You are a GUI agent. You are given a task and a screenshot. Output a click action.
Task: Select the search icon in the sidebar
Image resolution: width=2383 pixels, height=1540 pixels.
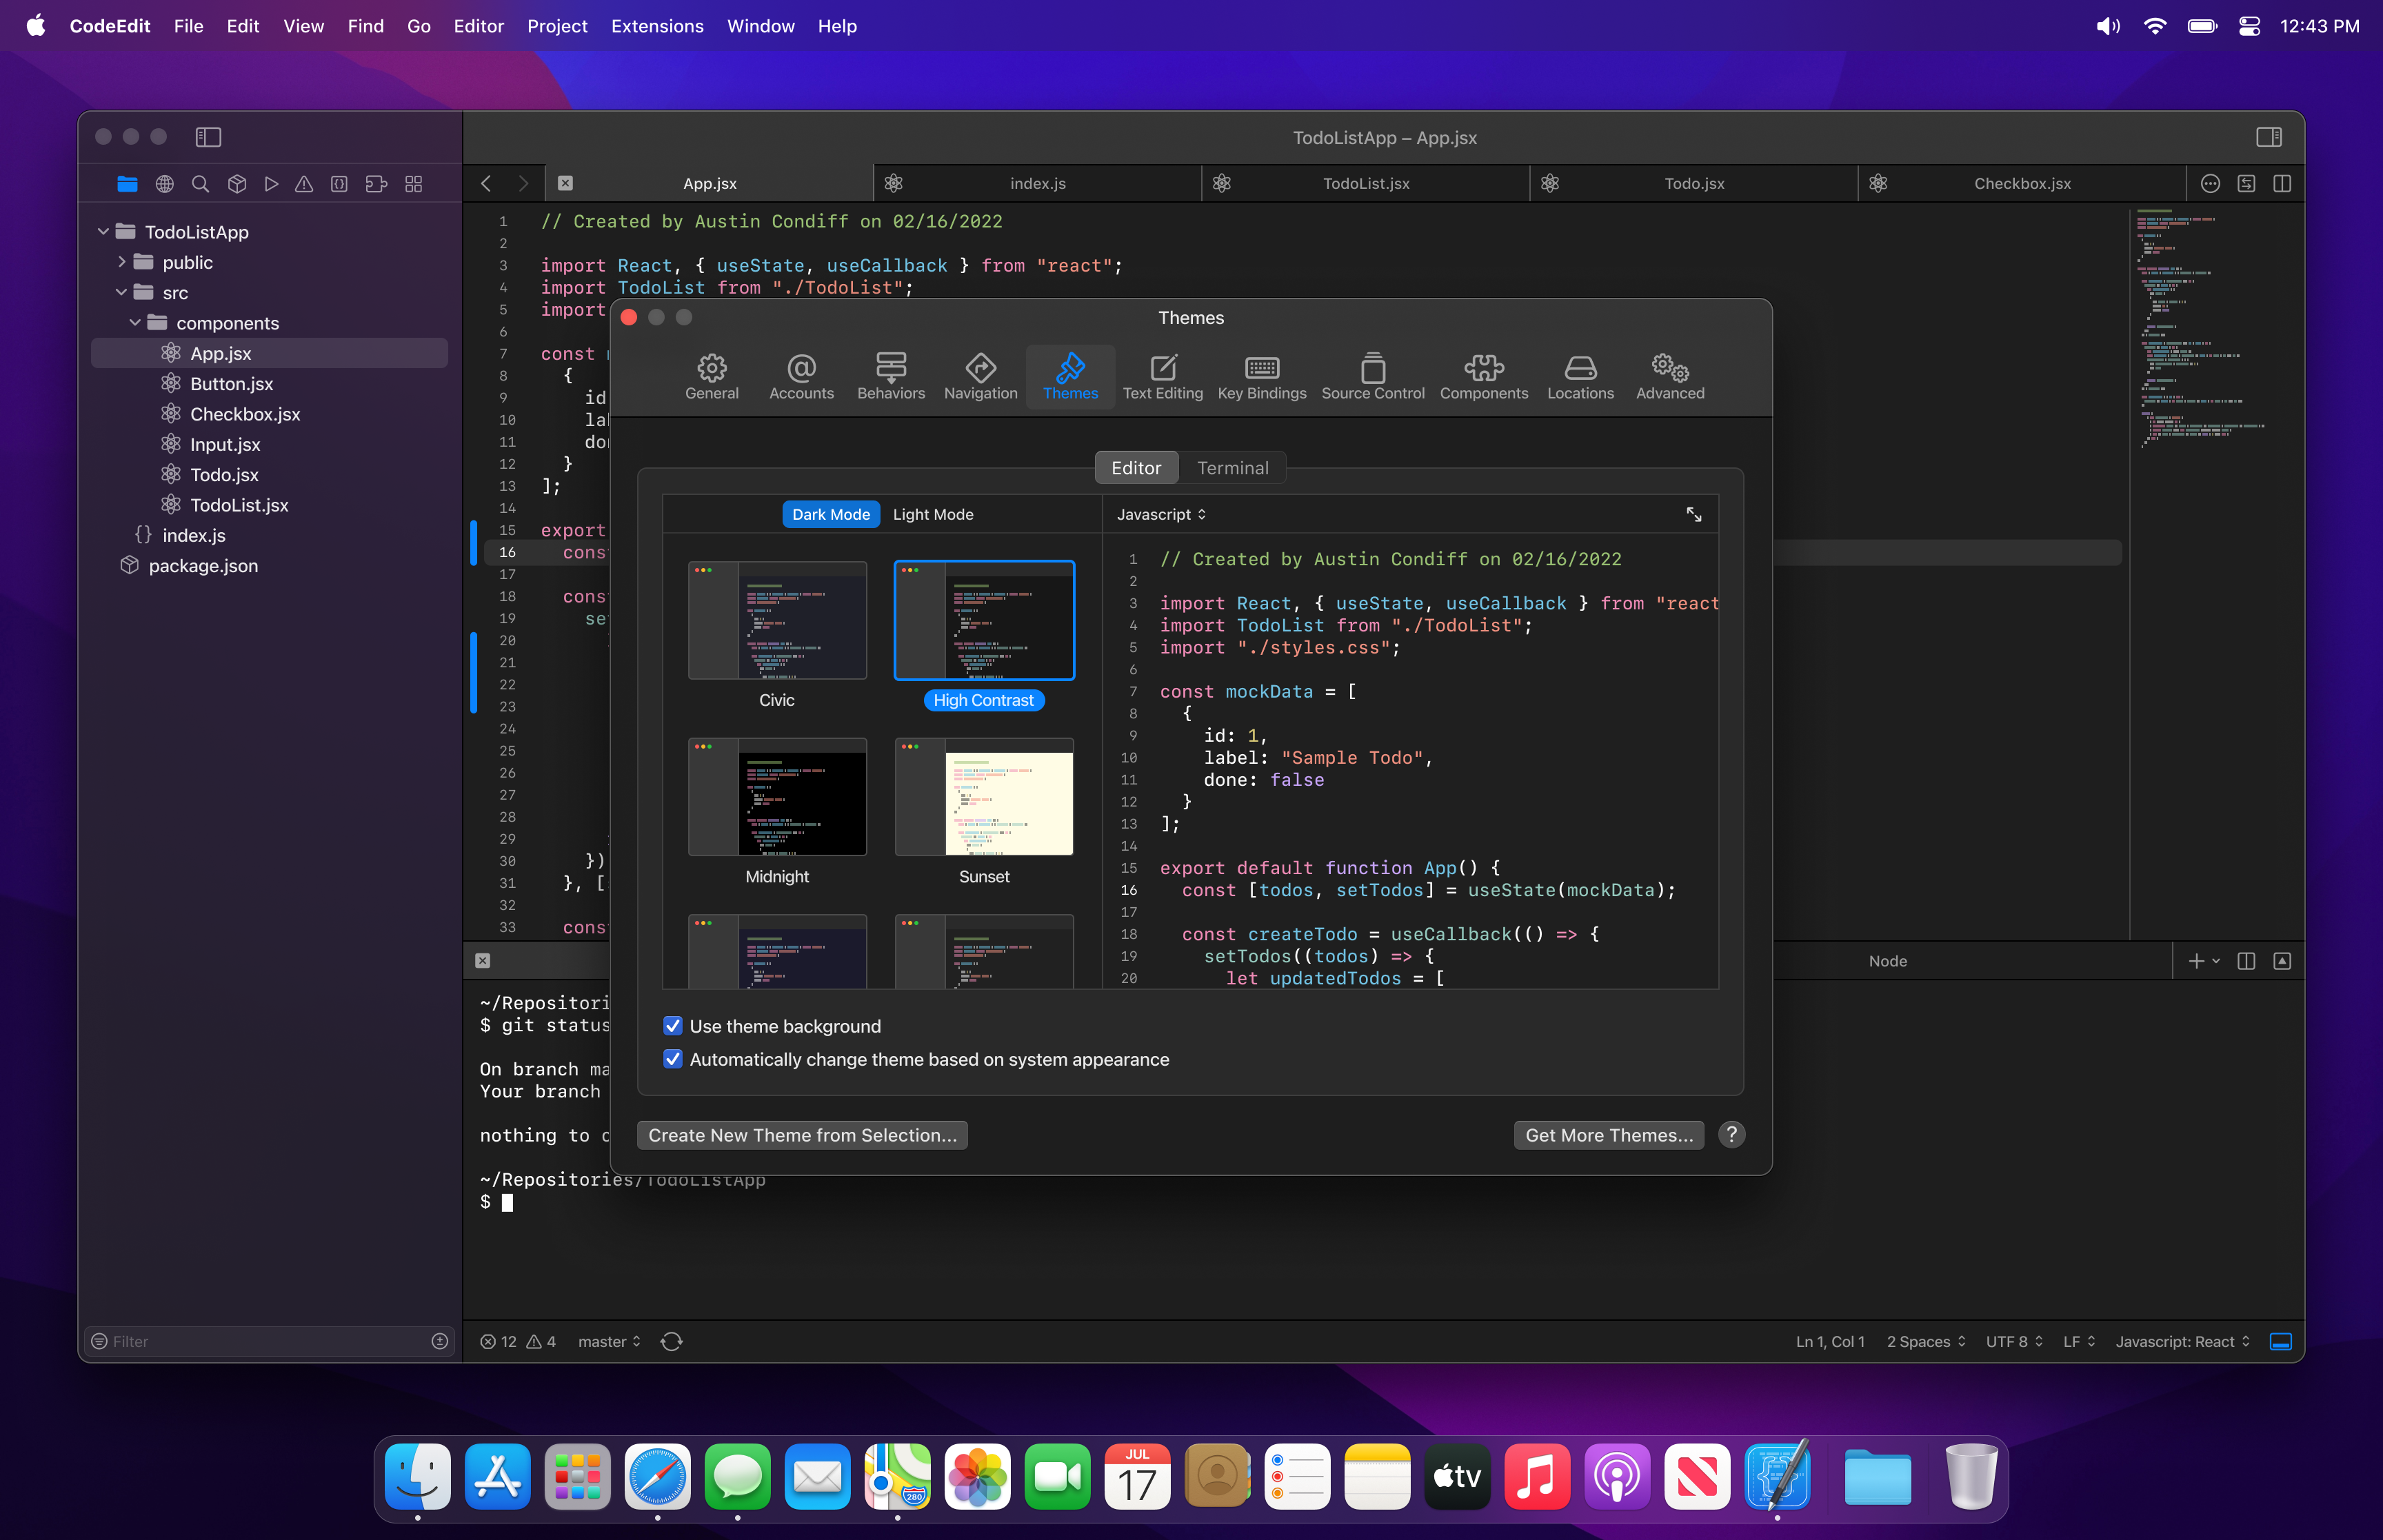pos(200,184)
